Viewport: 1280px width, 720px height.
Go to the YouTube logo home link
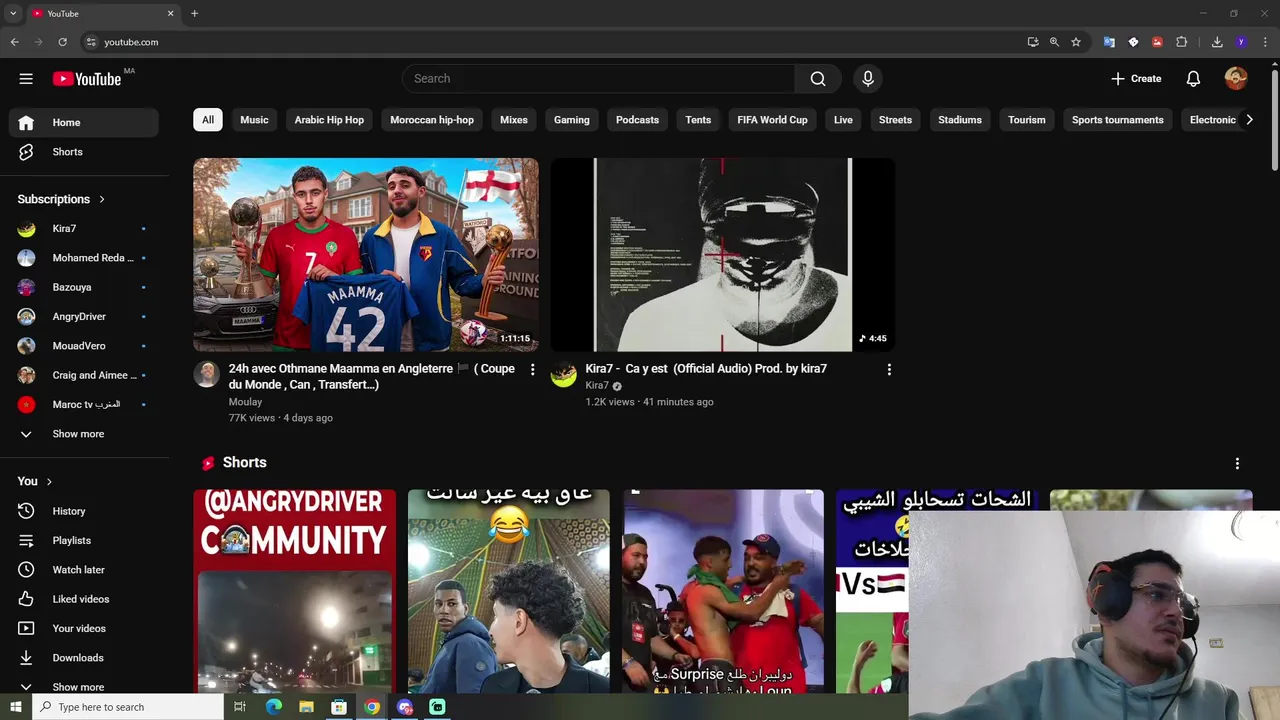click(87, 79)
